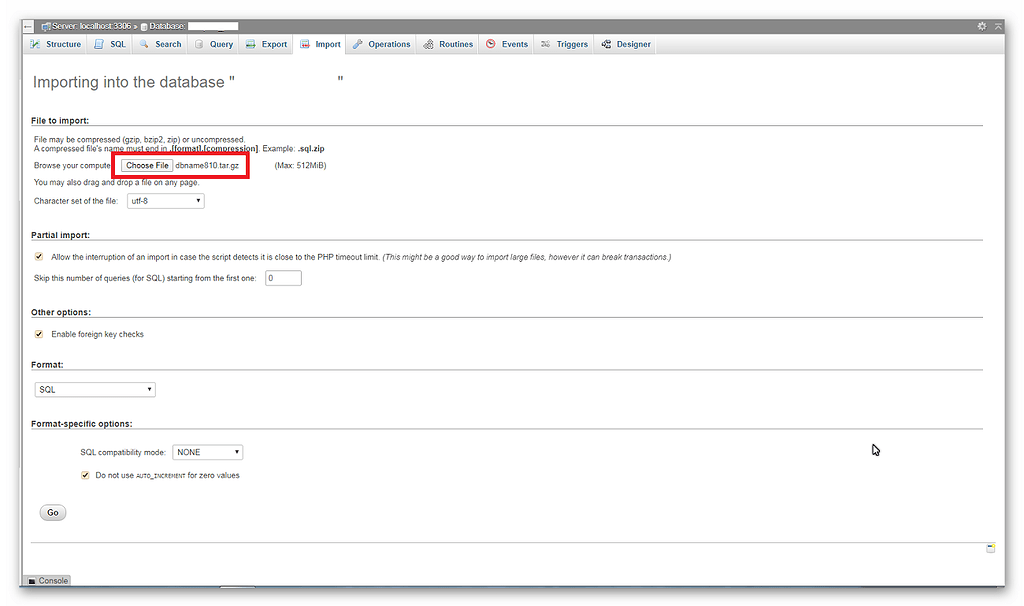Open the Console panel
The height and width of the screenshot is (606, 1024).
point(46,580)
